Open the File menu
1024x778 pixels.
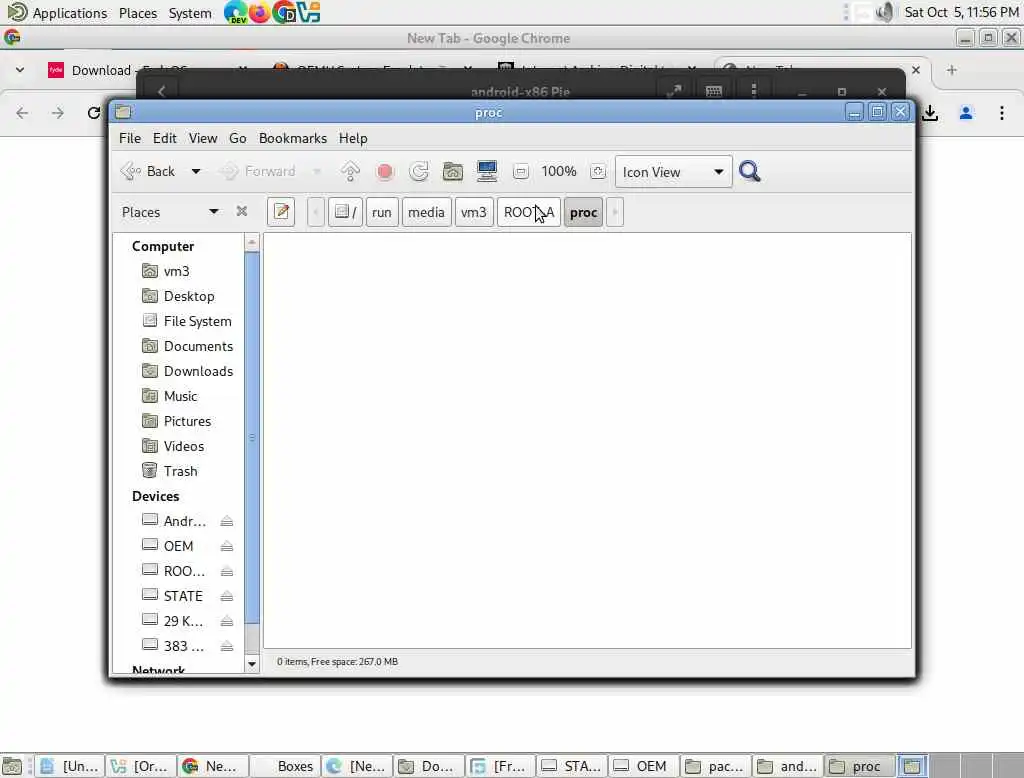point(130,138)
